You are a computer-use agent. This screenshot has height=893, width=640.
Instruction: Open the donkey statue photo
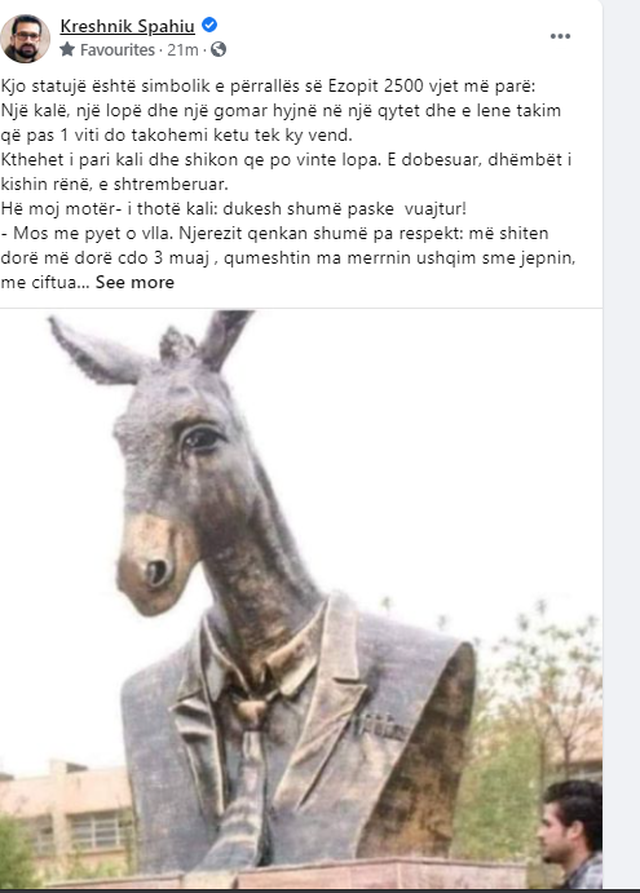click(x=301, y=599)
